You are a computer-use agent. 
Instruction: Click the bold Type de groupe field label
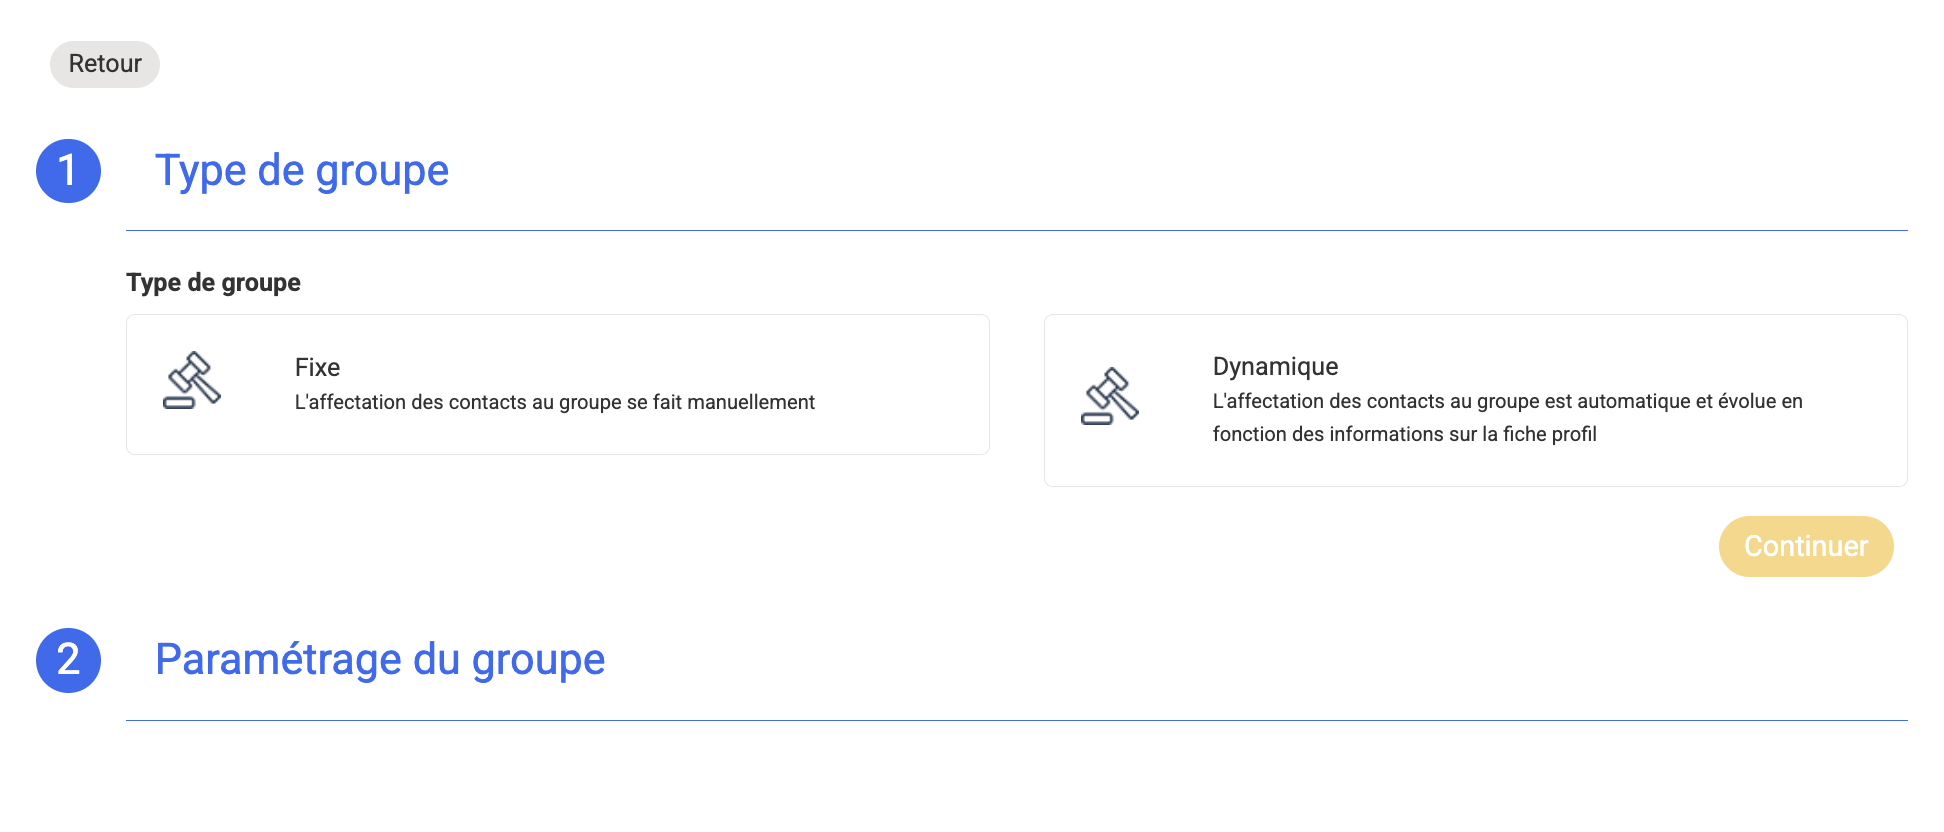pyautogui.click(x=213, y=283)
